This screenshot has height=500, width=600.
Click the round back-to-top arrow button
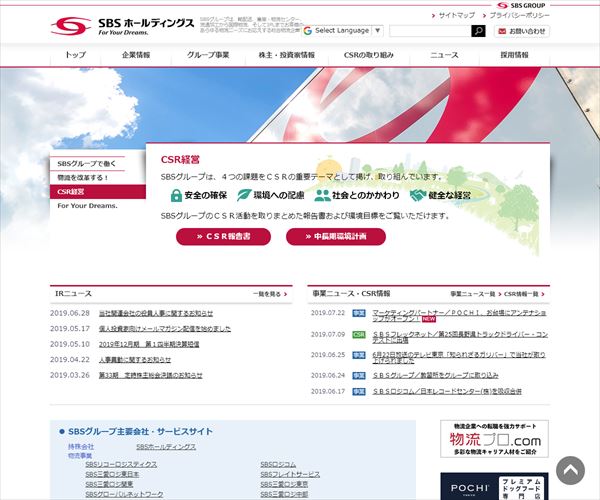point(570,470)
